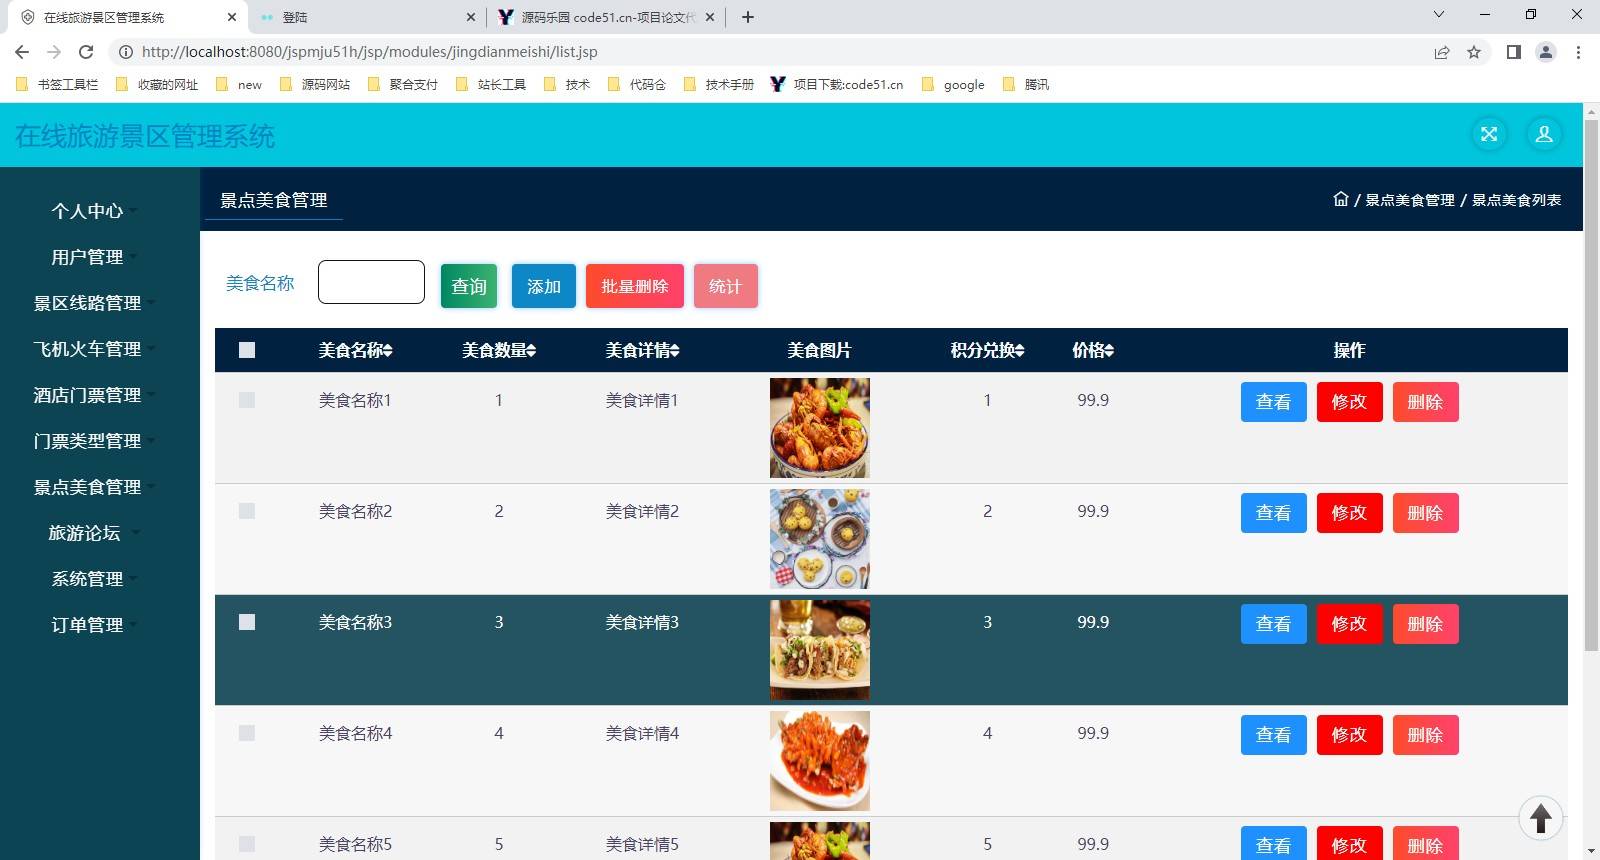This screenshot has height=860, width=1600.
Task: Click the 批量删除 button
Action: pyautogui.click(x=635, y=286)
